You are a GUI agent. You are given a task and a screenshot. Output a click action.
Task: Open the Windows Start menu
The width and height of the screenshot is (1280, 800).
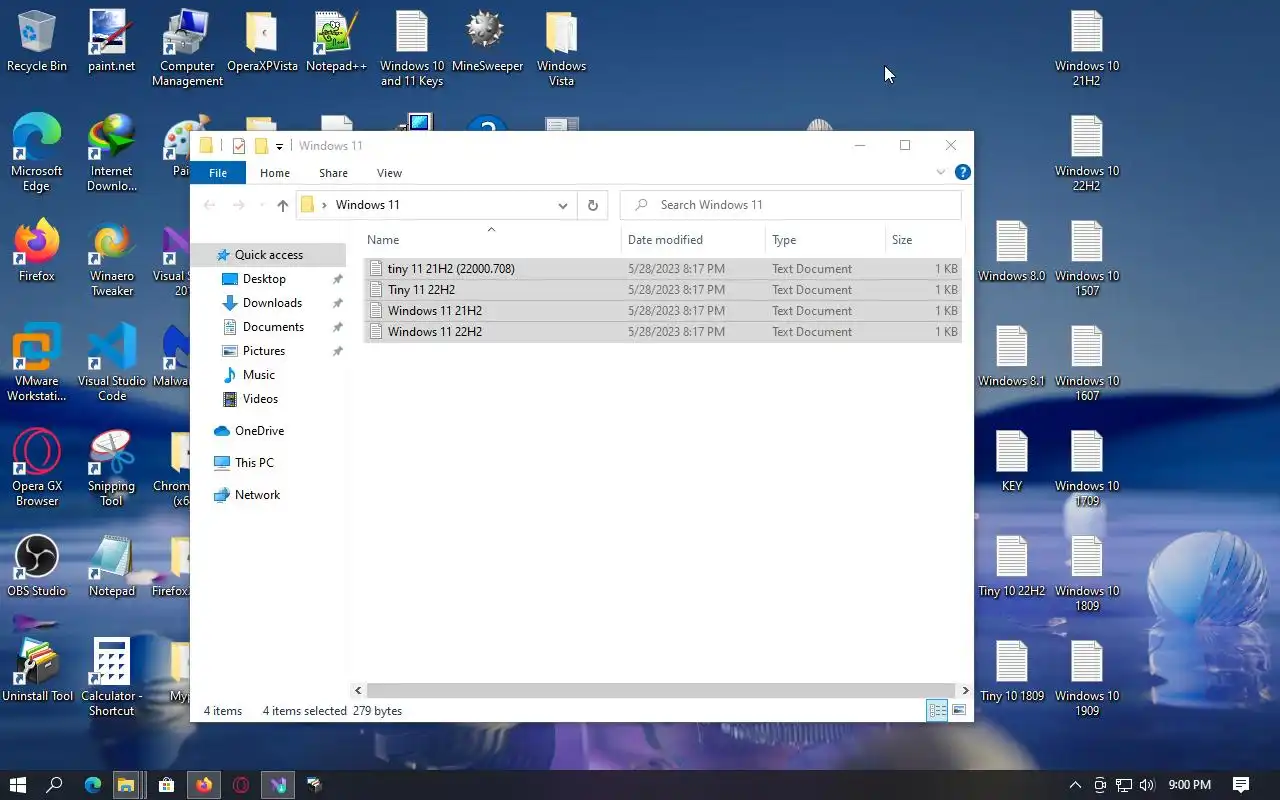18,785
